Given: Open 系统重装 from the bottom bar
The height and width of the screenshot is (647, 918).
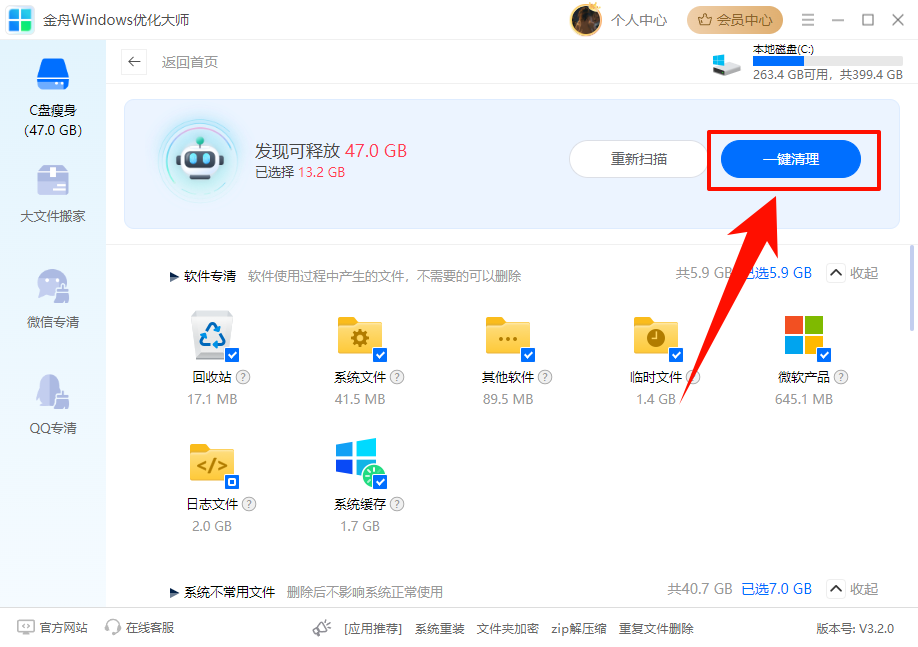Looking at the screenshot, I should point(439,628).
